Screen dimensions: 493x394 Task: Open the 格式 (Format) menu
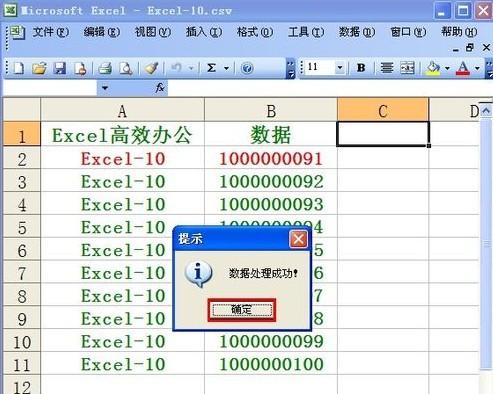[x=255, y=32]
